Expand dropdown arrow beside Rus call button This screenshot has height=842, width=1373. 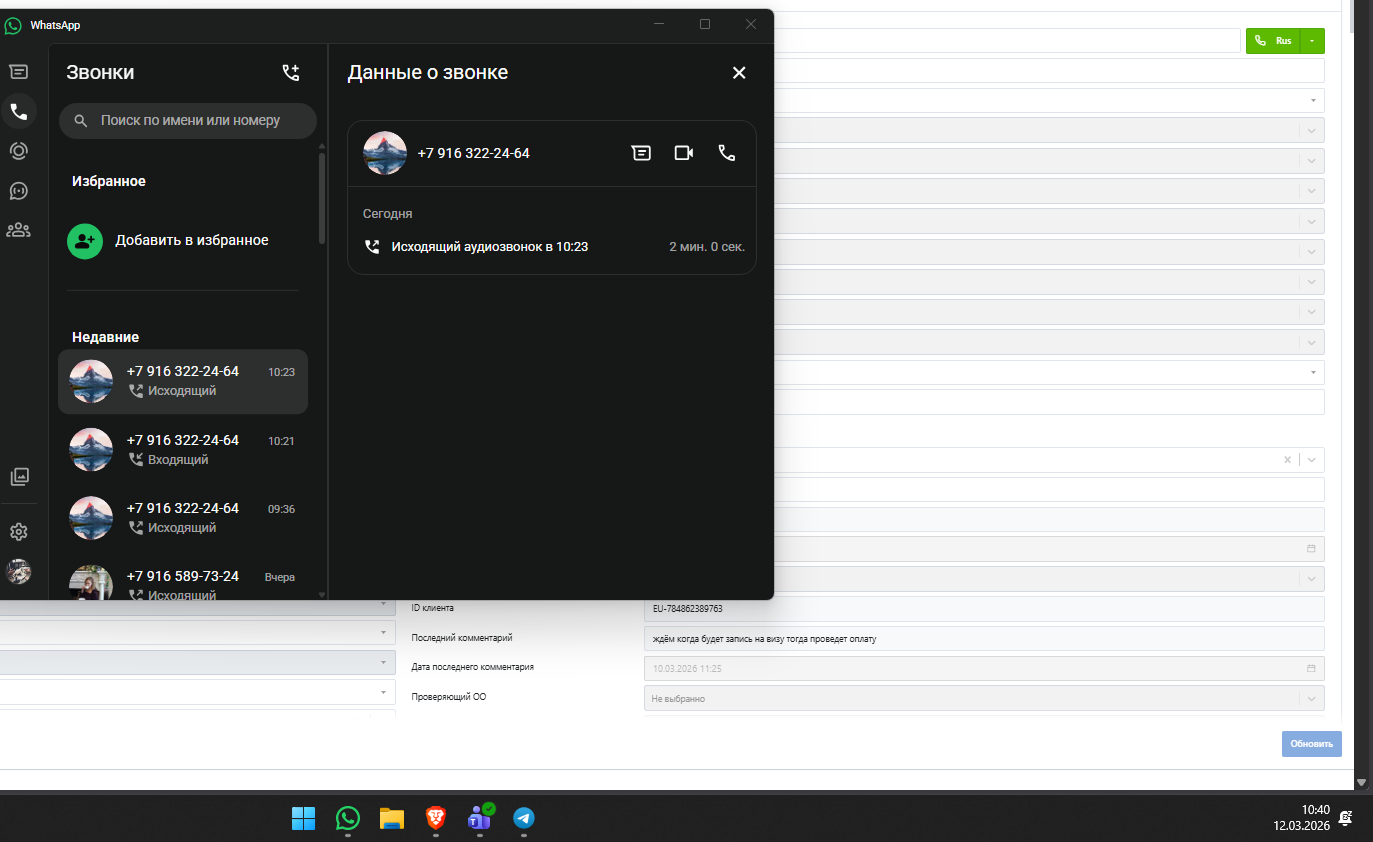pyautogui.click(x=1312, y=41)
